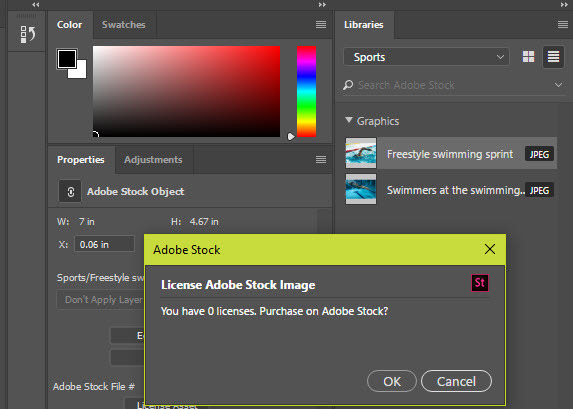The width and height of the screenshot is (573, 409).
Task: Click the Freestyle swimming sprint item name
Action: point(450,154)
